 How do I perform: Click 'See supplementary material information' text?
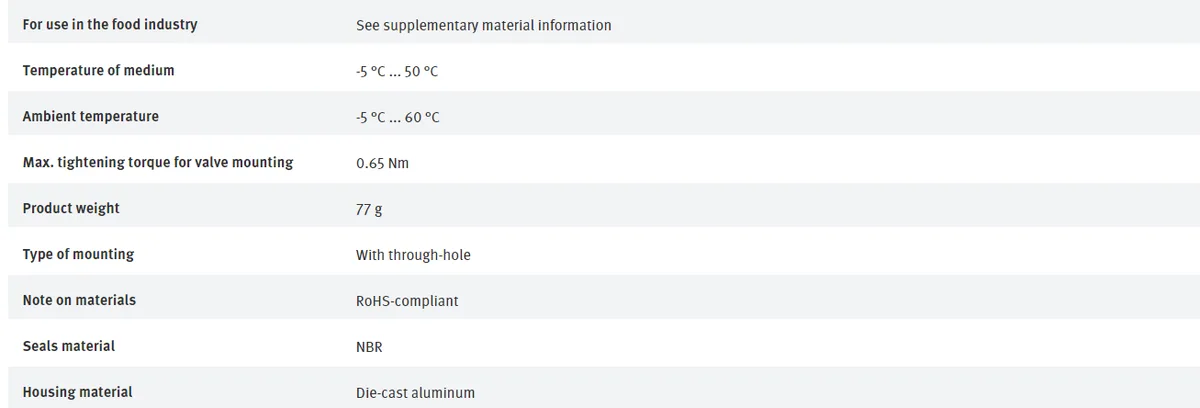(x=484, y=25)
